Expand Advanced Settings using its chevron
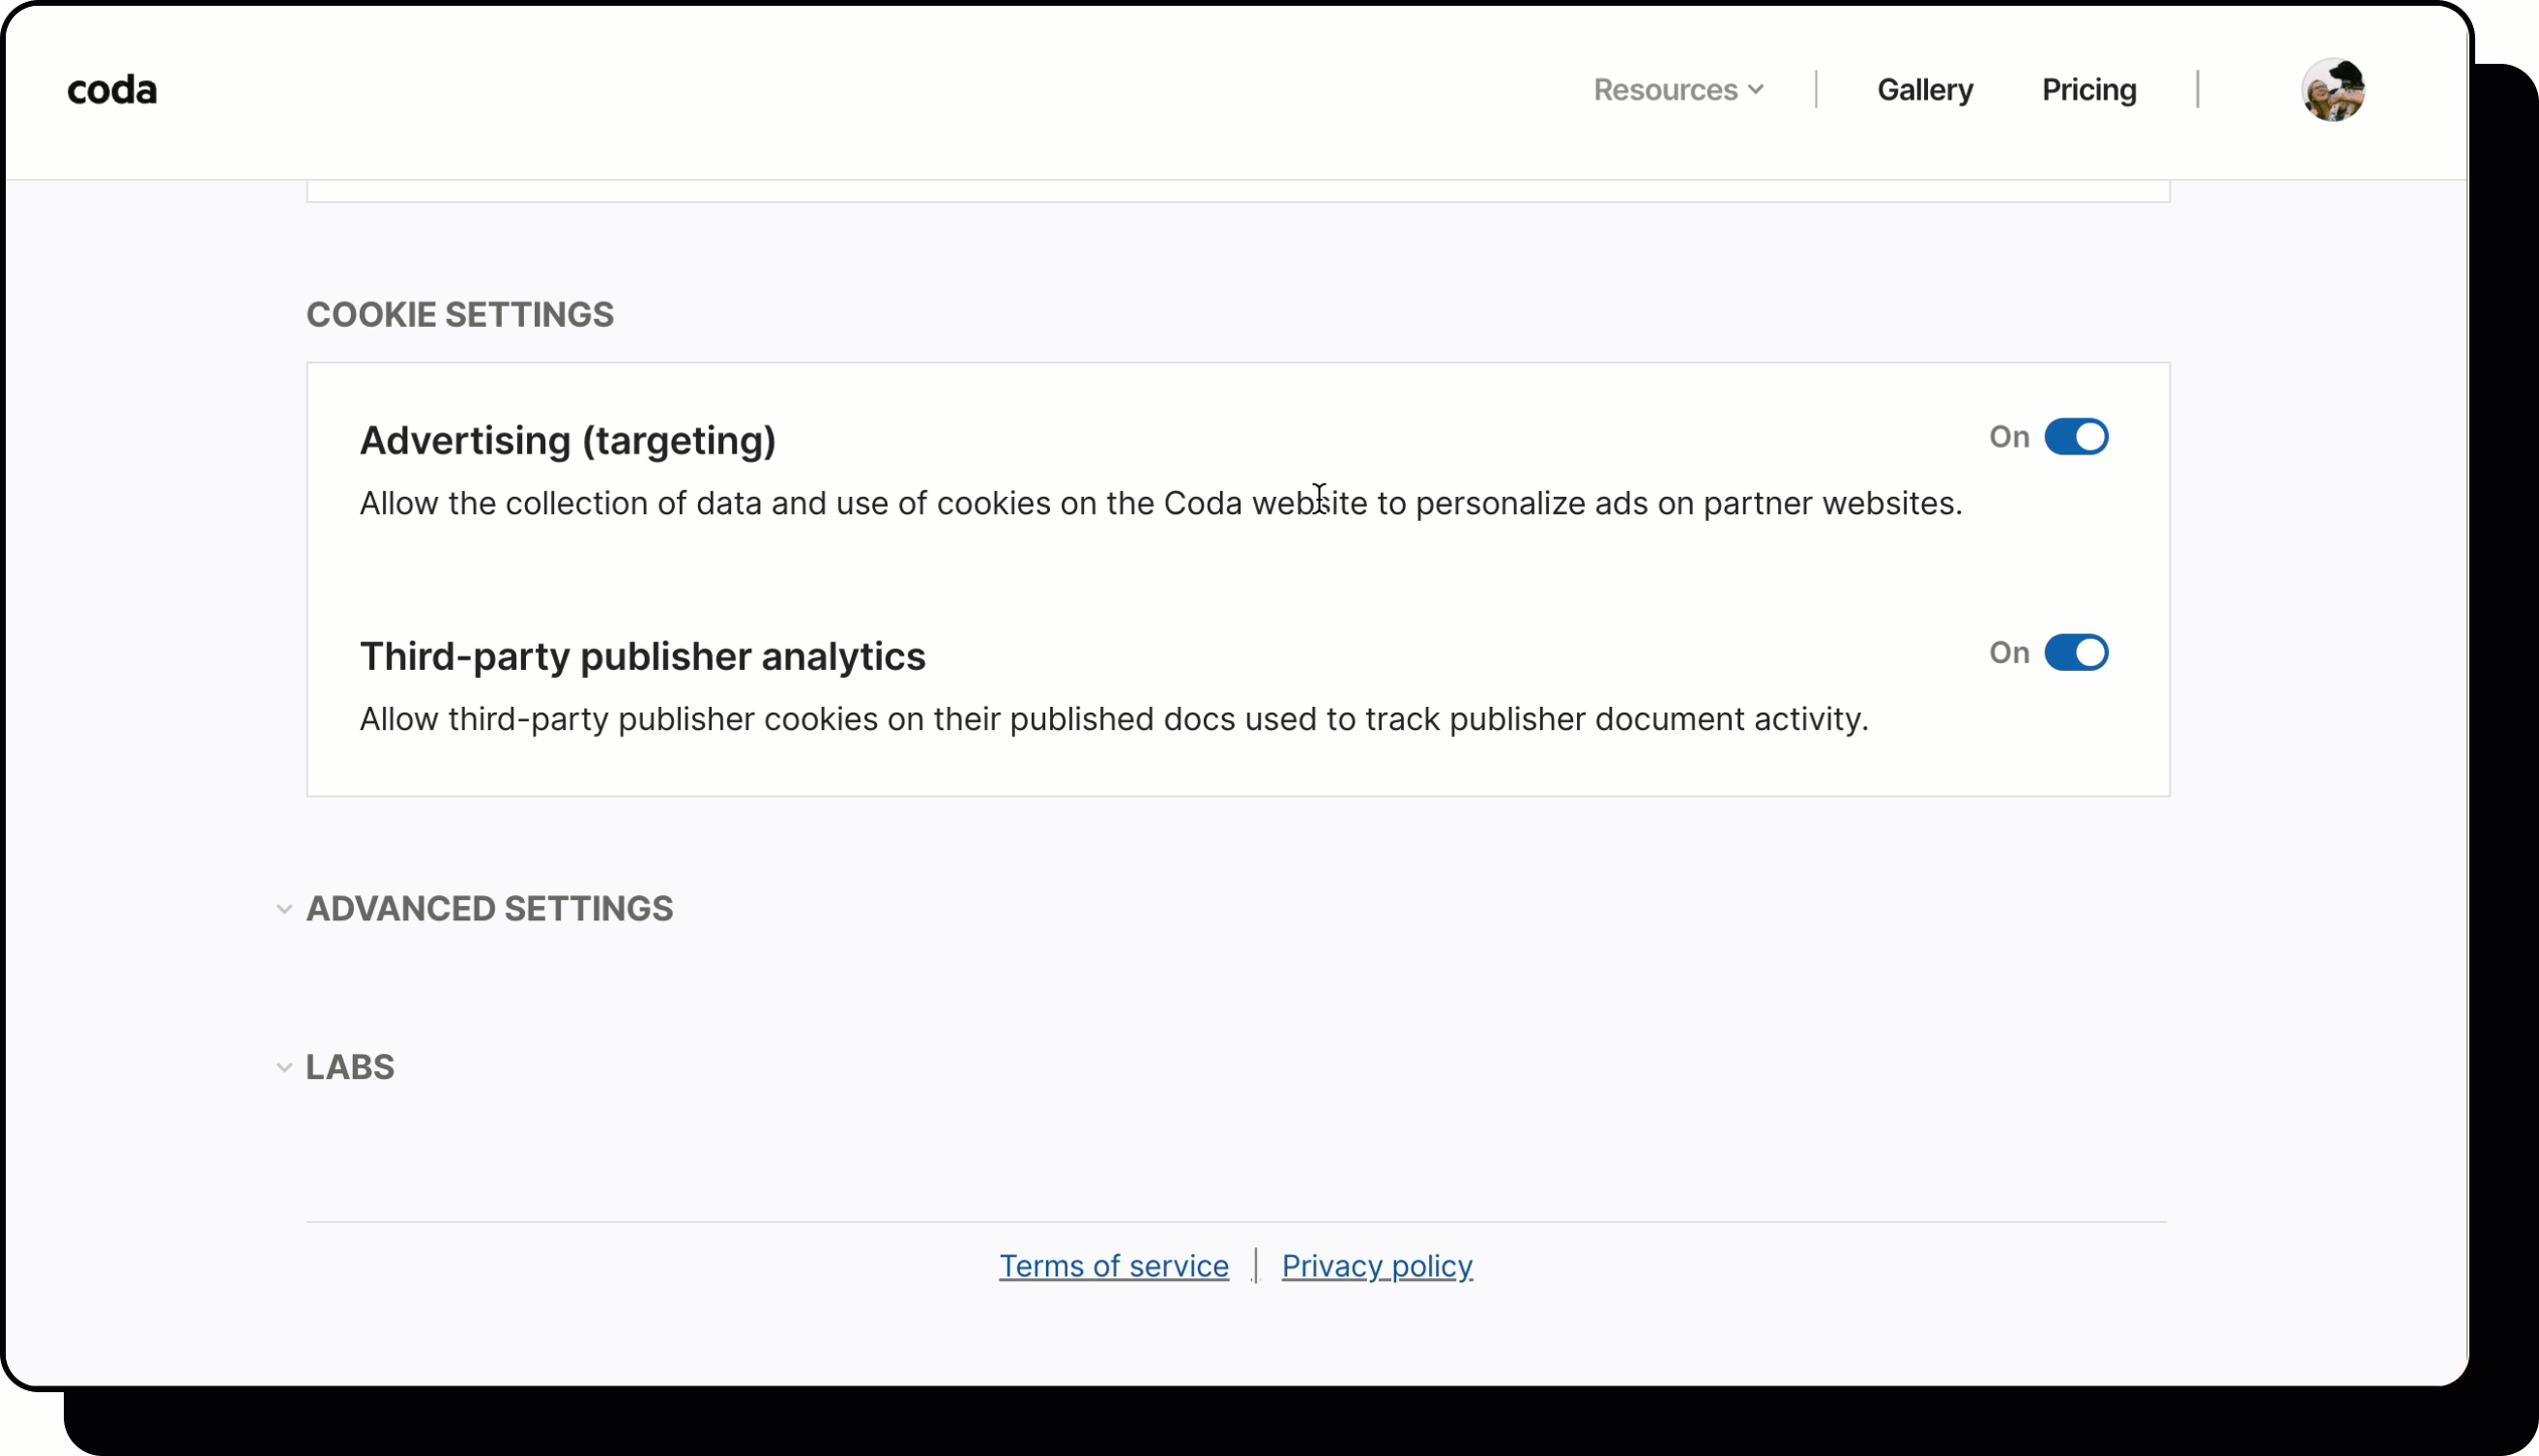This screenshot has height=1456, width=2539. [x=284, y=909]
